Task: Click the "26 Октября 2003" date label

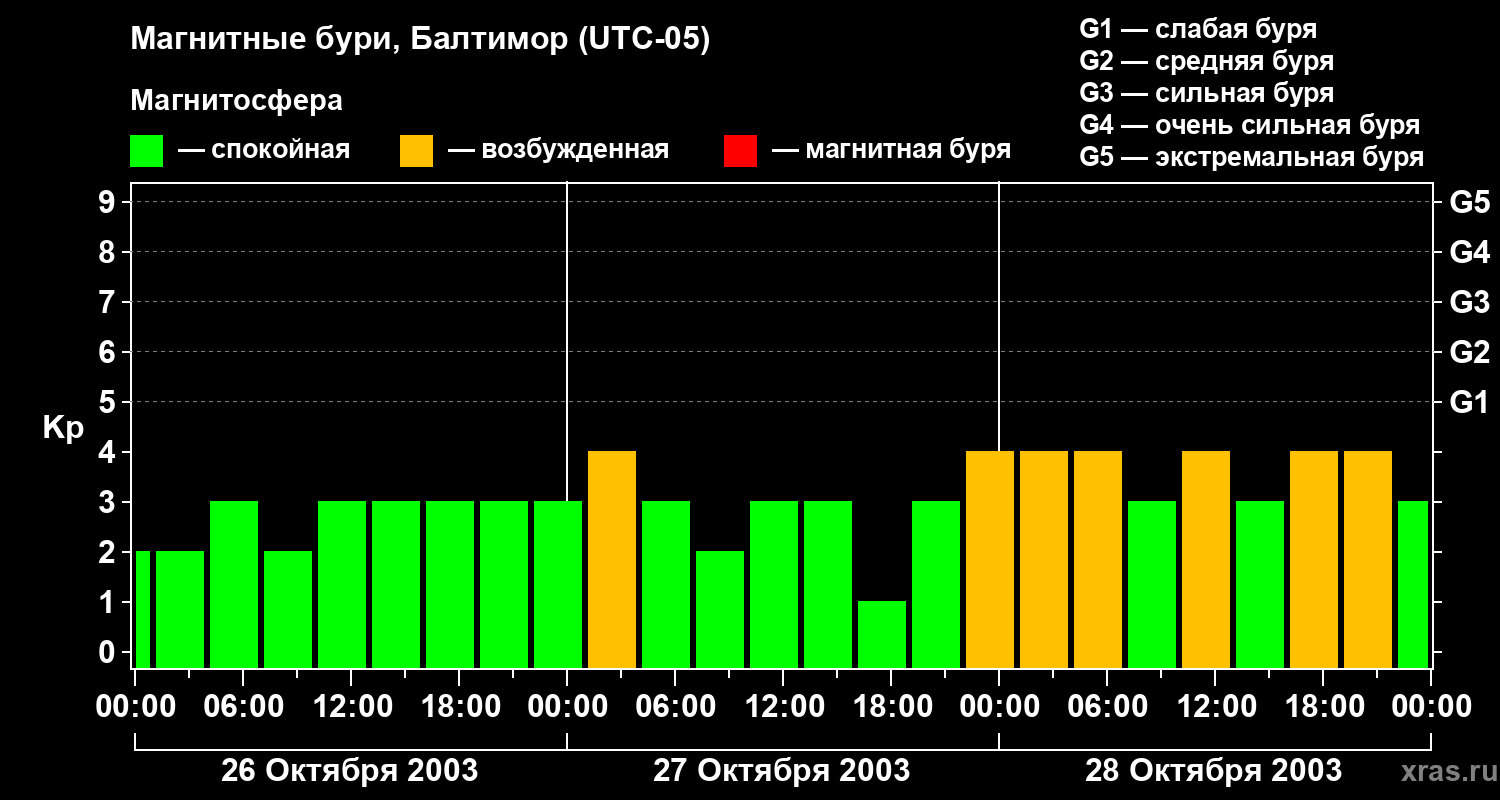Action: [x=349, y=771]
